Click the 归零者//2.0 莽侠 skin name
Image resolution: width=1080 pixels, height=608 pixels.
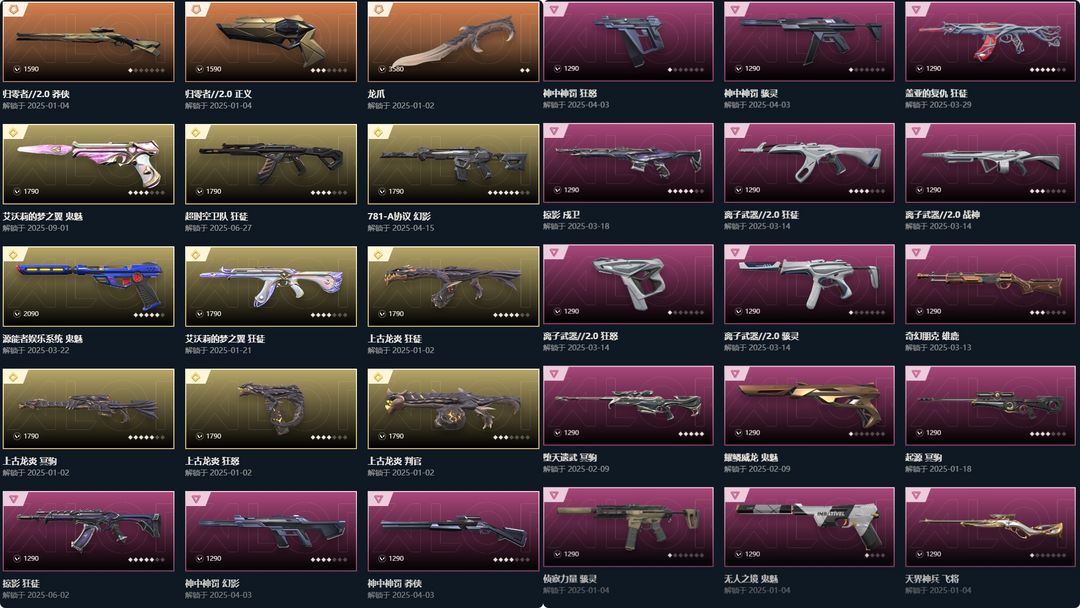(x=36, y=94)
